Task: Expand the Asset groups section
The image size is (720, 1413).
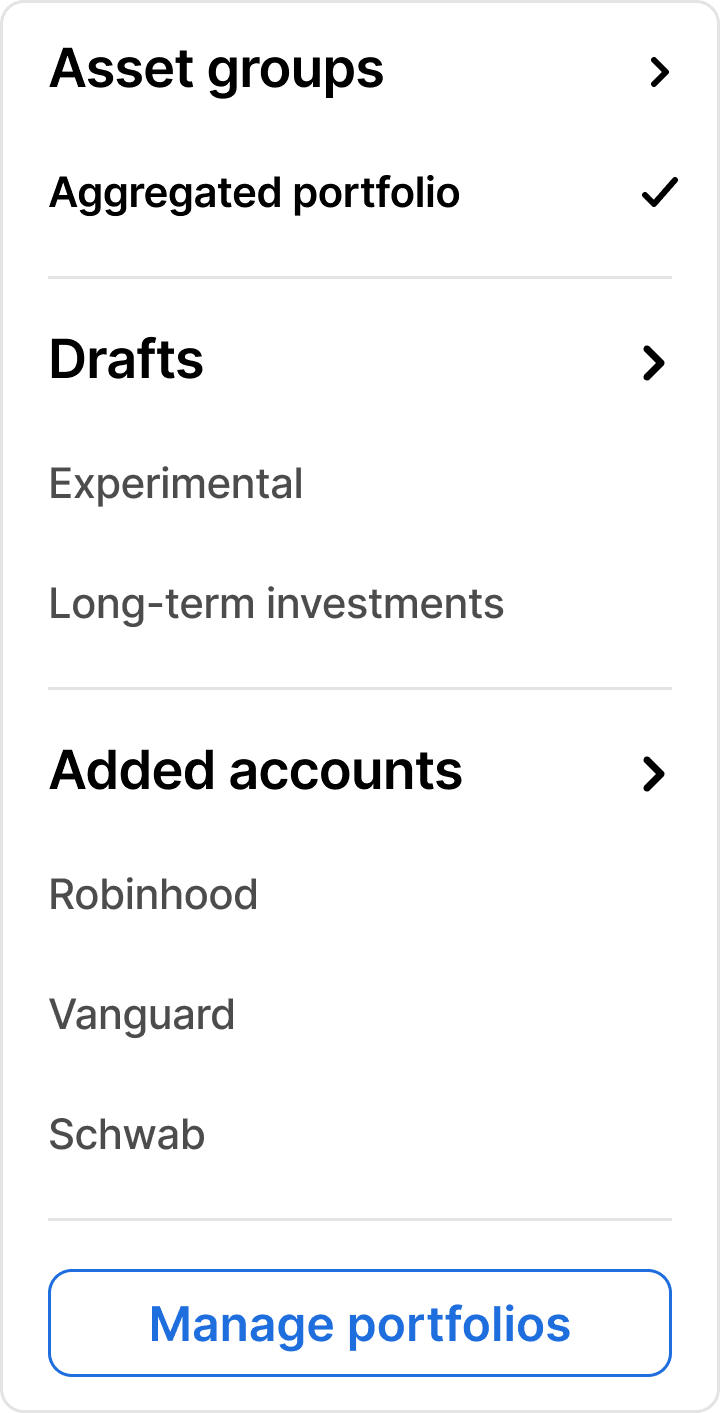Action: (360, 71)
